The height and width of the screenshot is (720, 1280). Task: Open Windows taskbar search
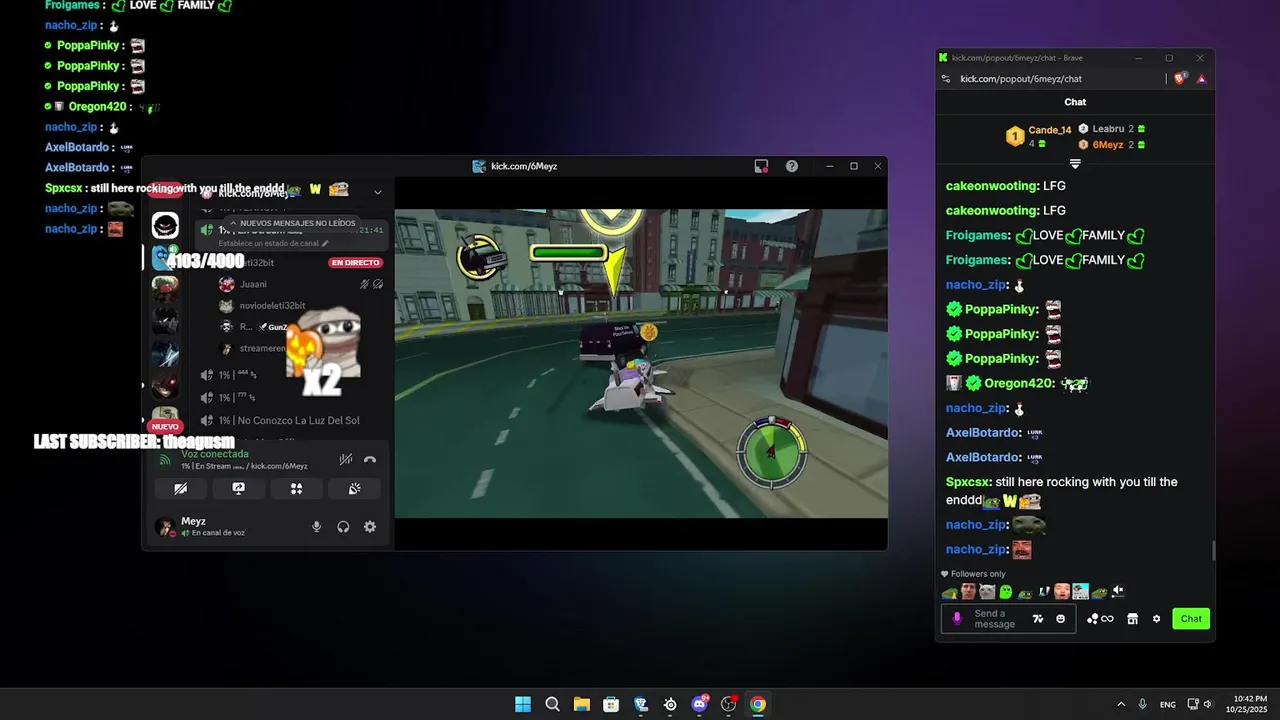coord(552,704)
